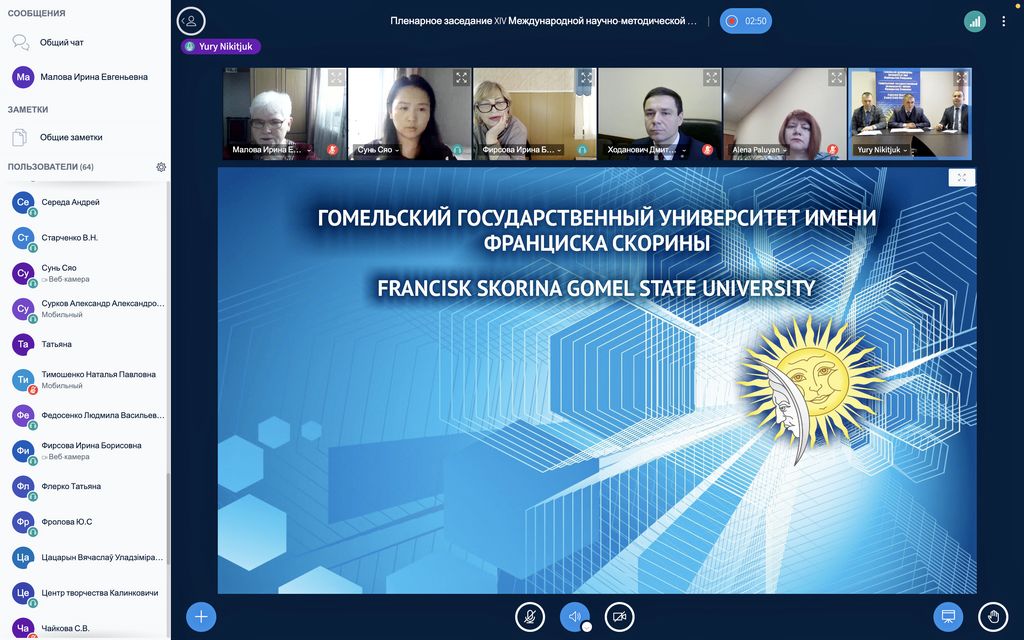This screenshot has width=1024, height=640.
Task: Make the presentation fullscreen
Action: [961, 178]
